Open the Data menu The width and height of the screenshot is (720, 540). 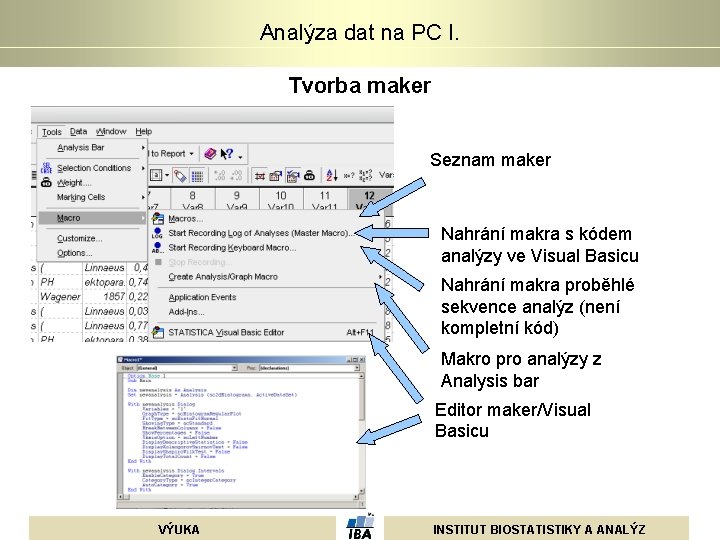79,131
